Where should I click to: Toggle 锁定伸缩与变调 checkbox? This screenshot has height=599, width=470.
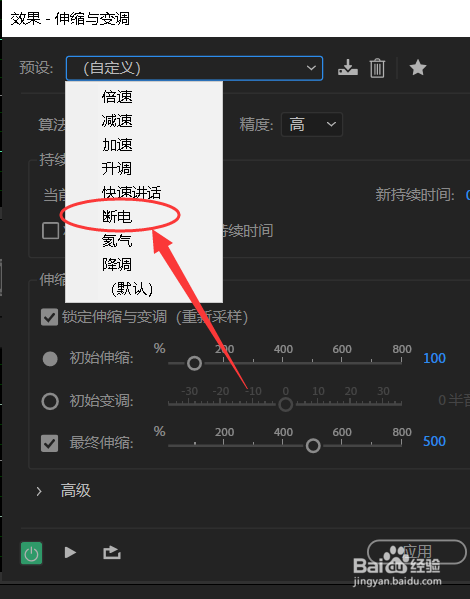point(50,317)
